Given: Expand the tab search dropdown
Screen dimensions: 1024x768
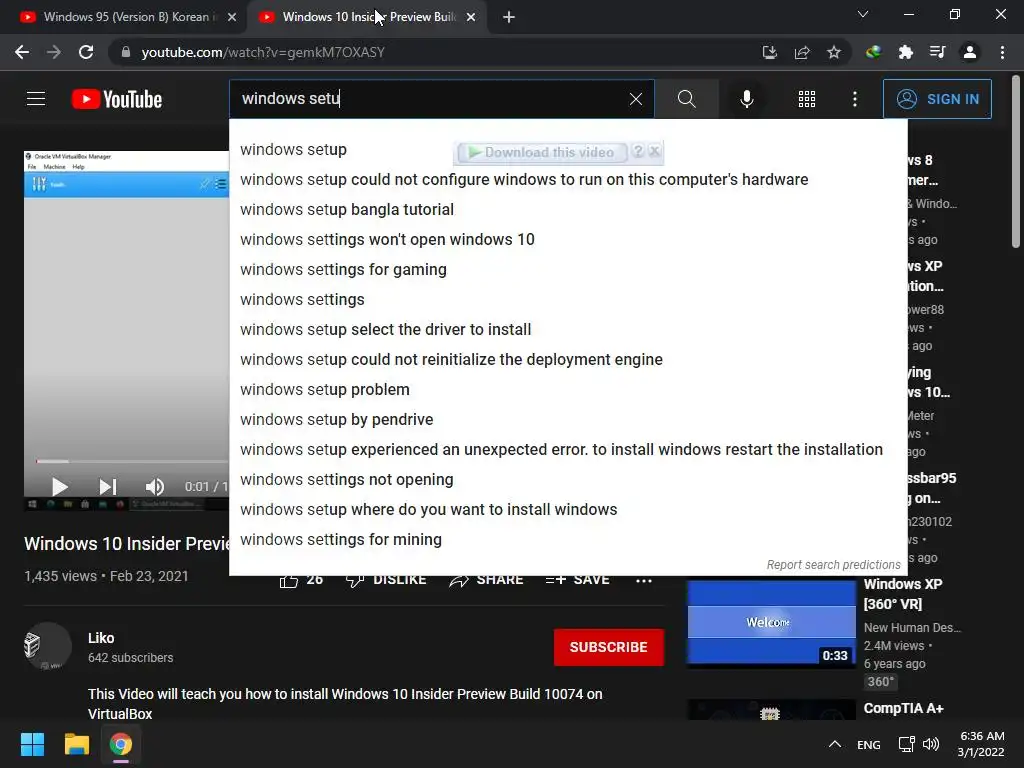Looking at the screenshot, I should click(863, 14).
